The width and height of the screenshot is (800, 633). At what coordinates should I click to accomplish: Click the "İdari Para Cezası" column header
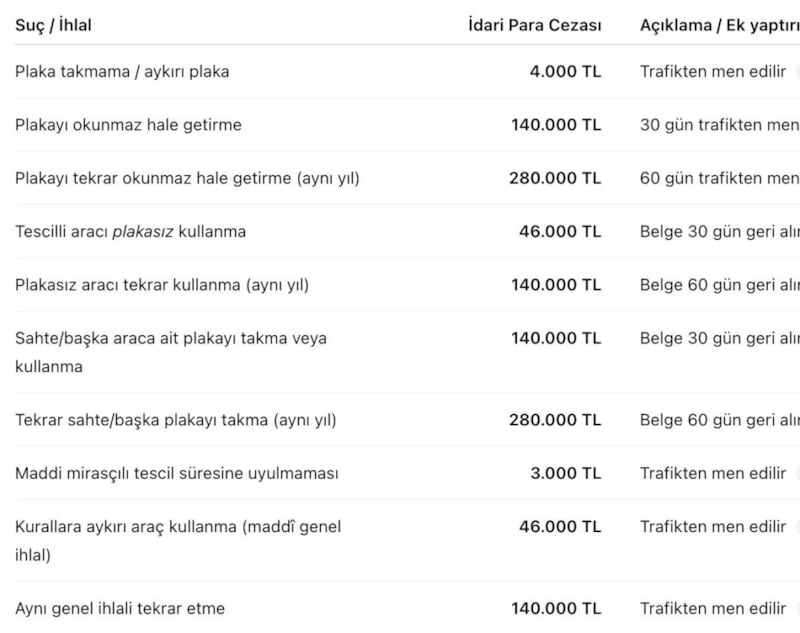[534, 25]
